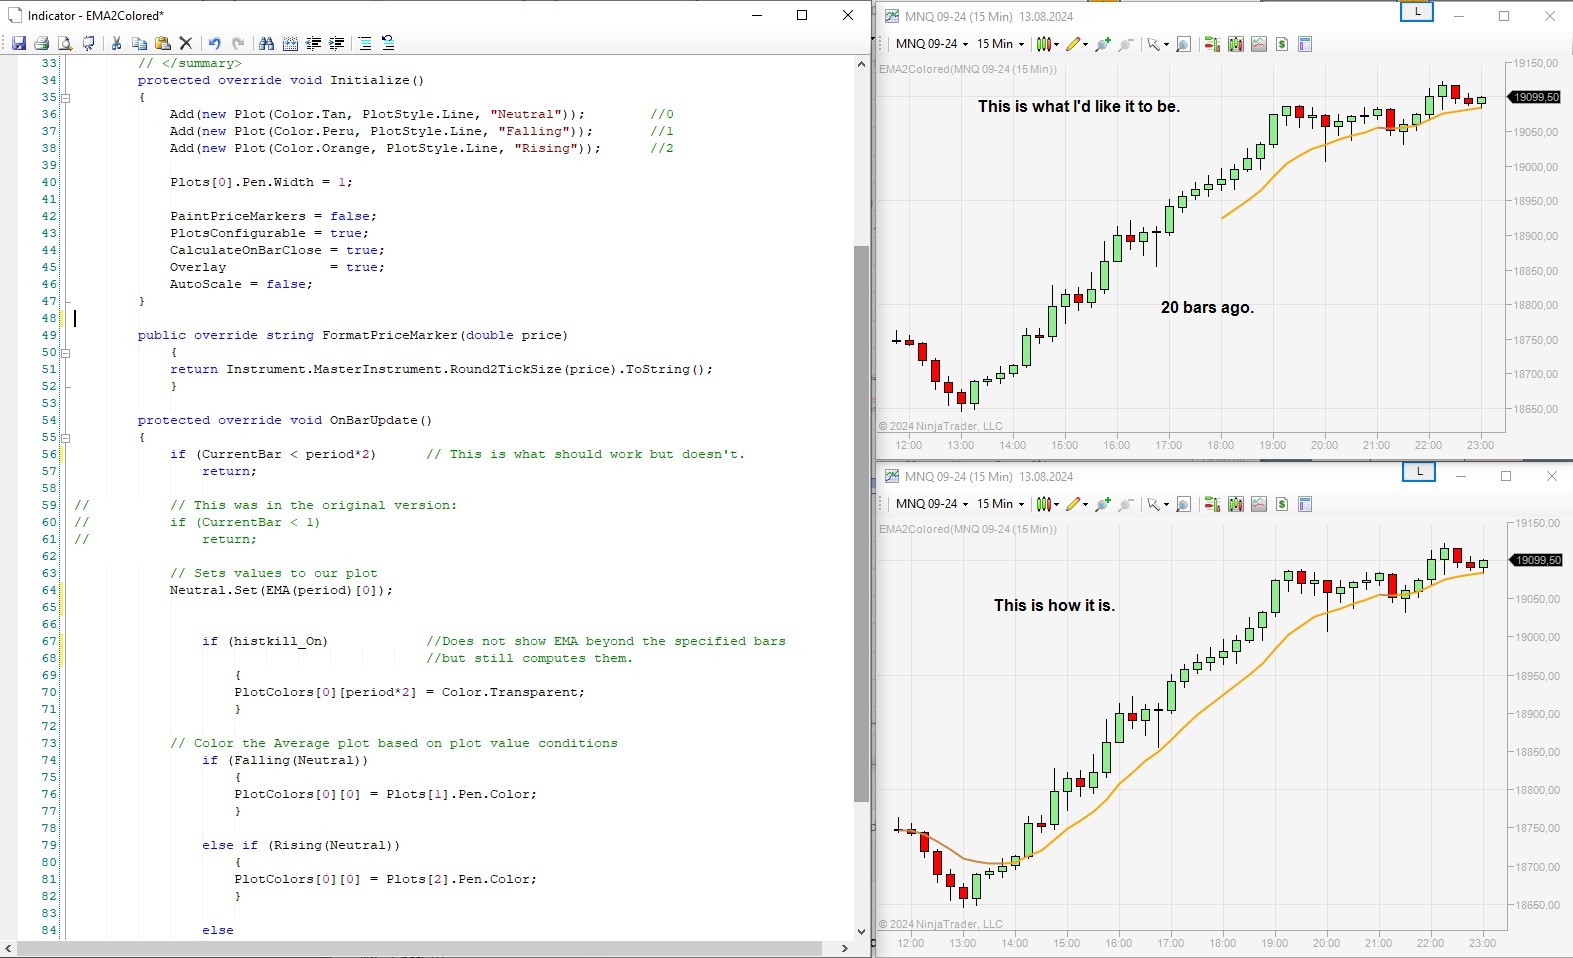The height and width of the screenshot is (958, 1573).
Task: Click the 'CalculateOnBarClose = true;' line
Action: [x=277, y=250]
